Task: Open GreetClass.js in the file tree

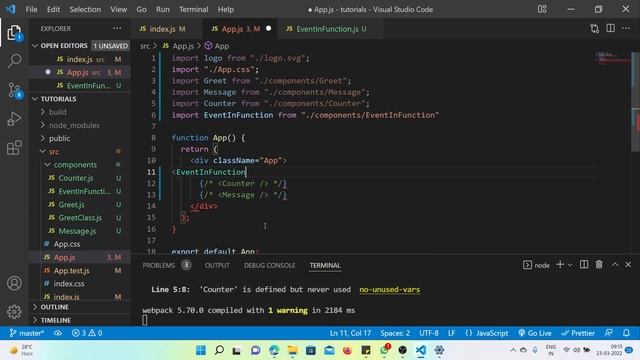Action: pyautogui.click(x=80, y=218)
